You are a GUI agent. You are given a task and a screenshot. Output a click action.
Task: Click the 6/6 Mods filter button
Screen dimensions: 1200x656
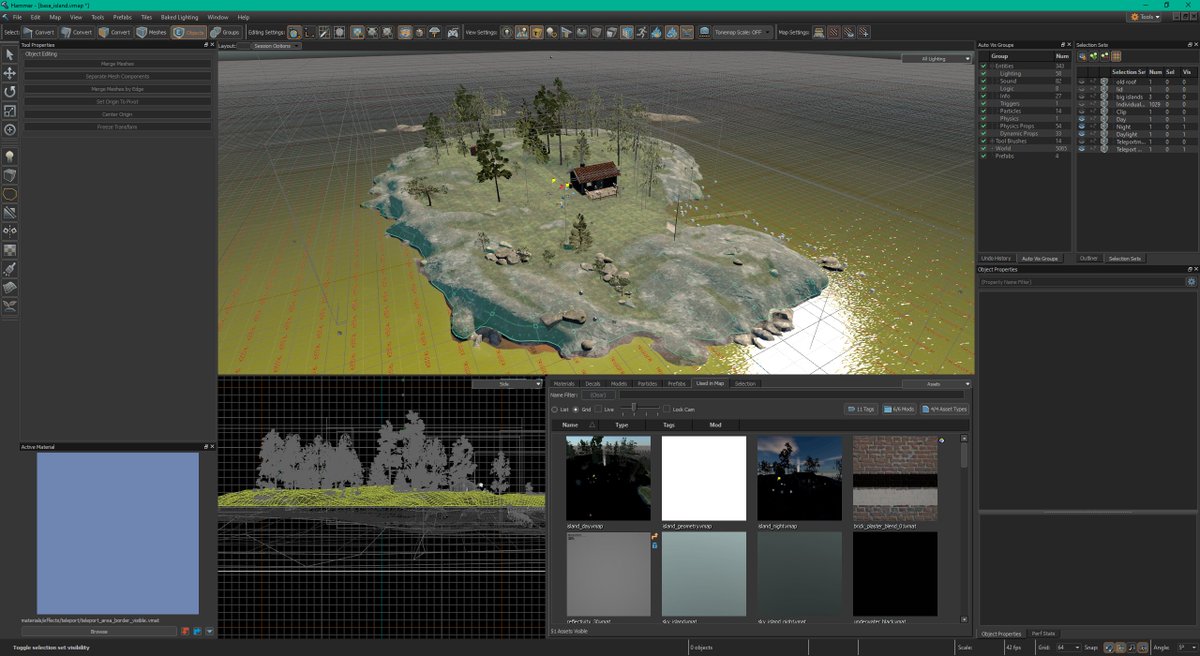coord(899,409)
